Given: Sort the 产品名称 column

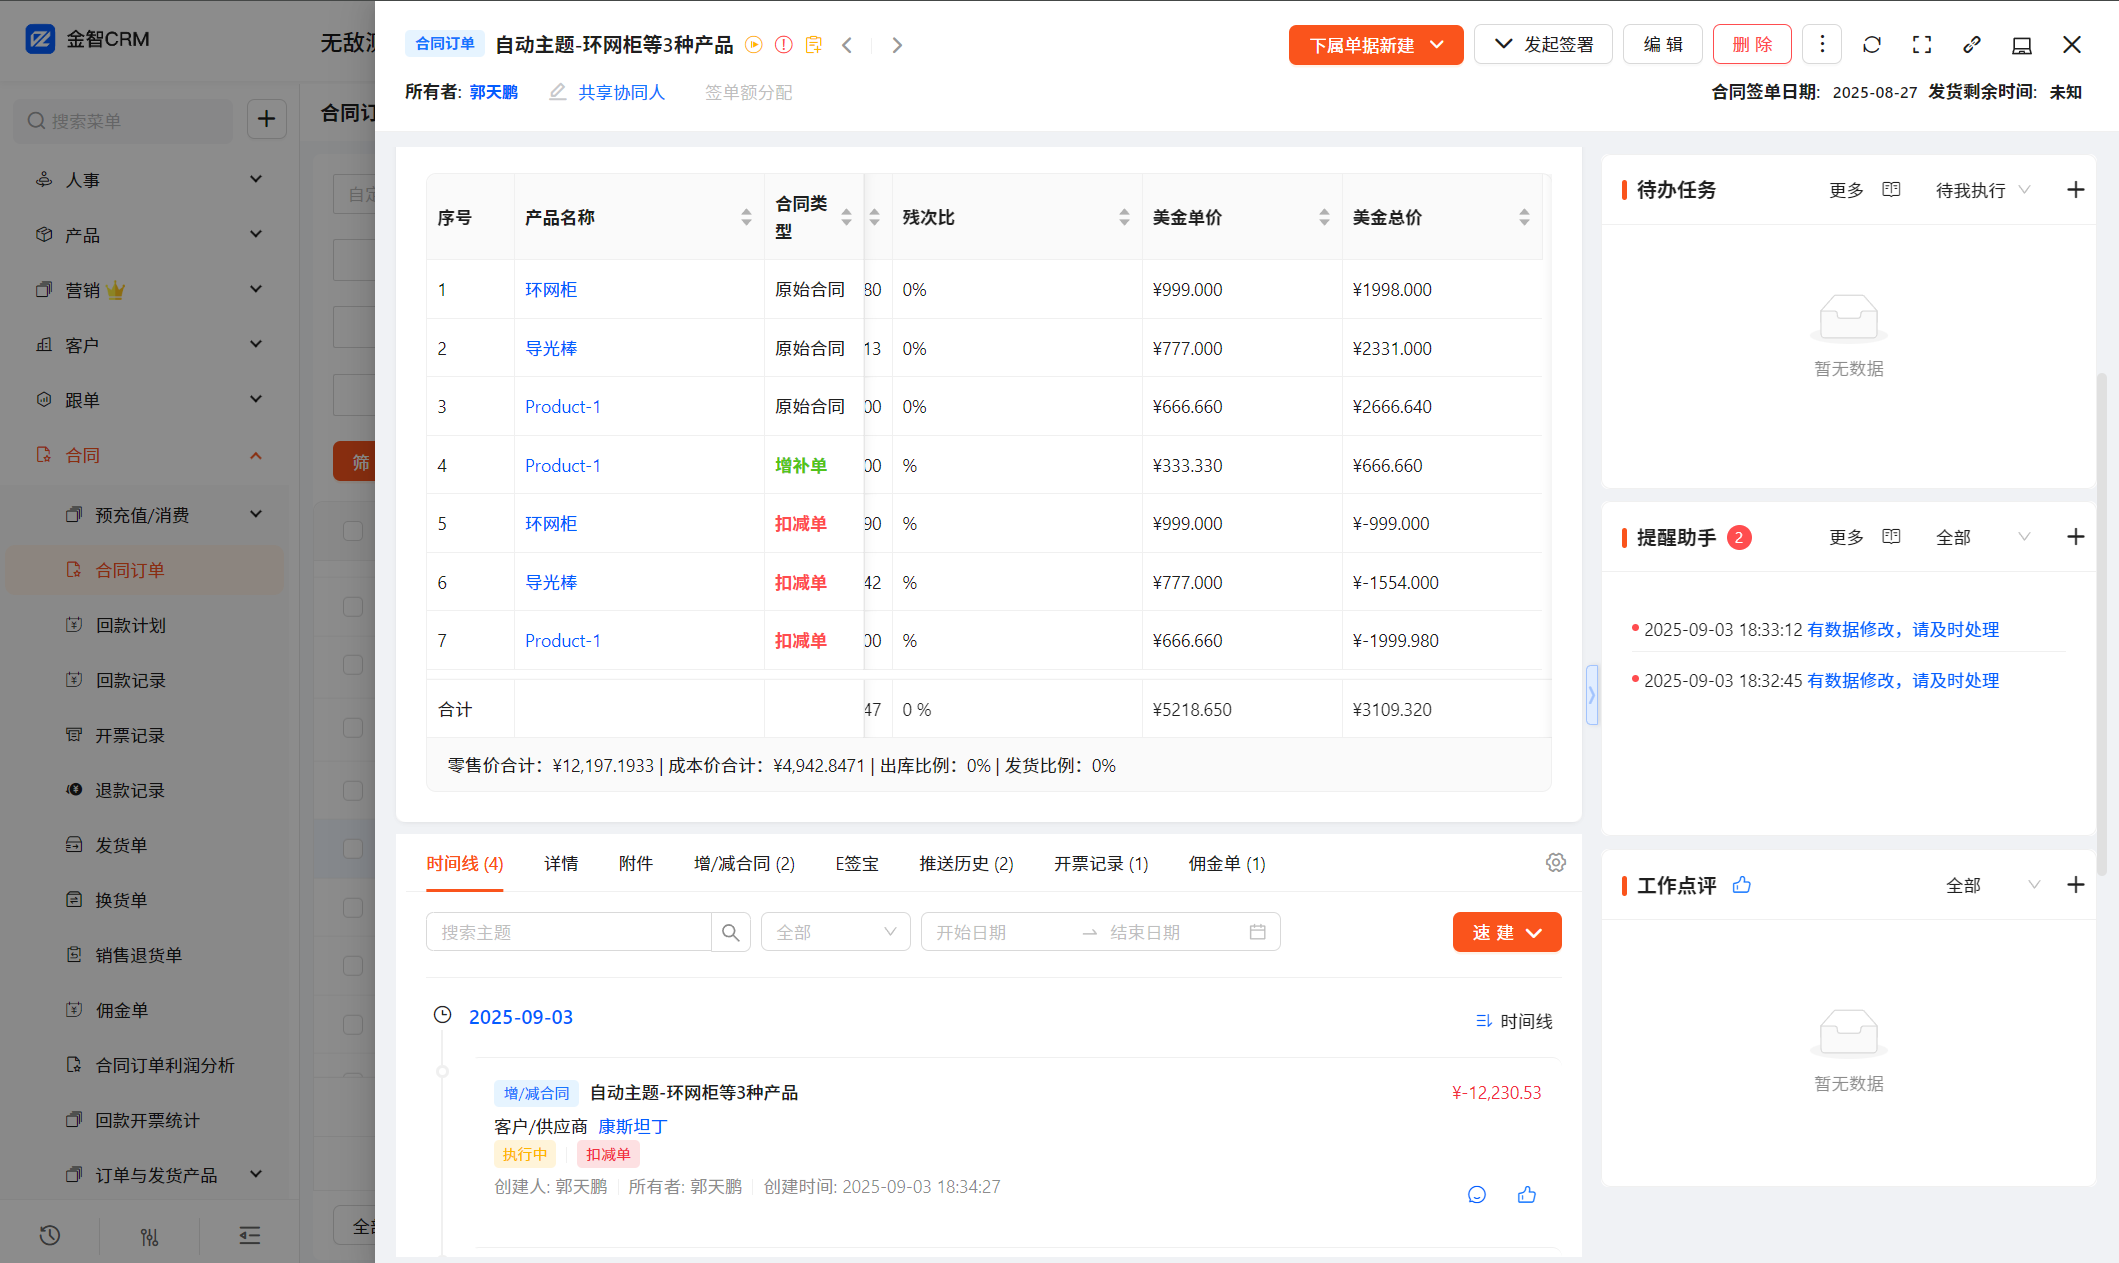Looking at the screenshot, I should point(746,217).
